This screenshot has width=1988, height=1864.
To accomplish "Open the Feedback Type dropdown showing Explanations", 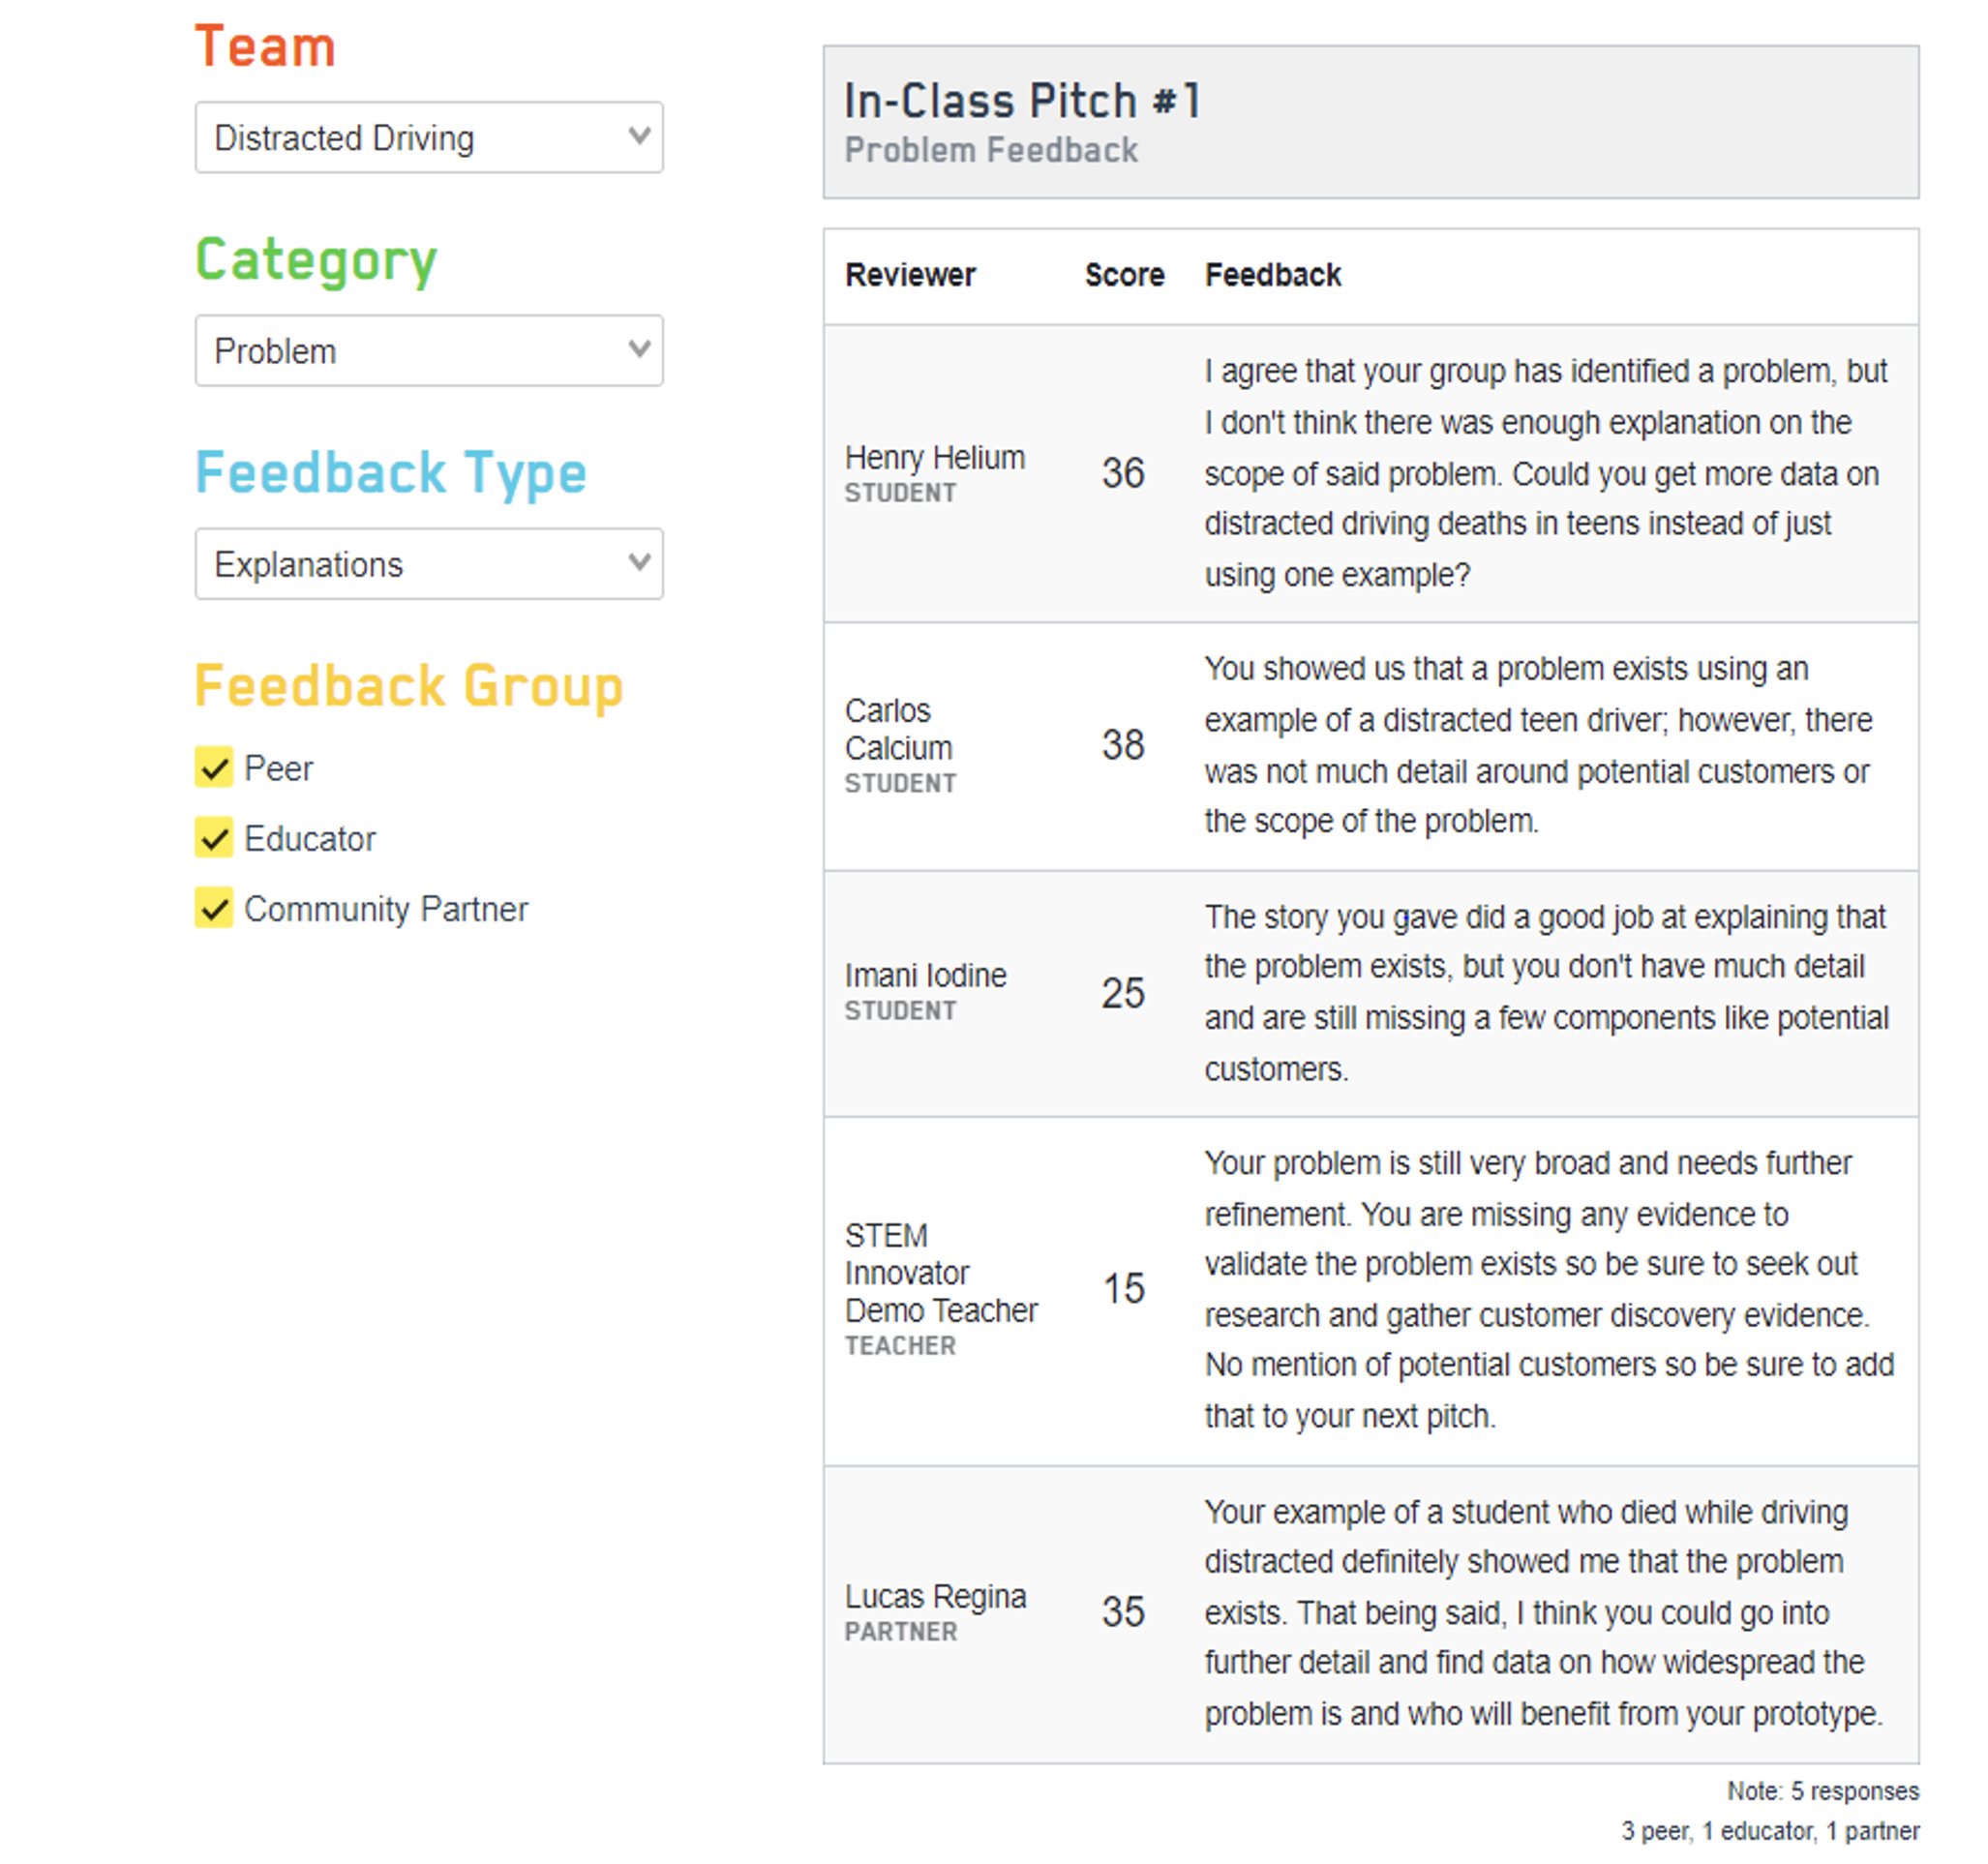I will click(428, 564).
